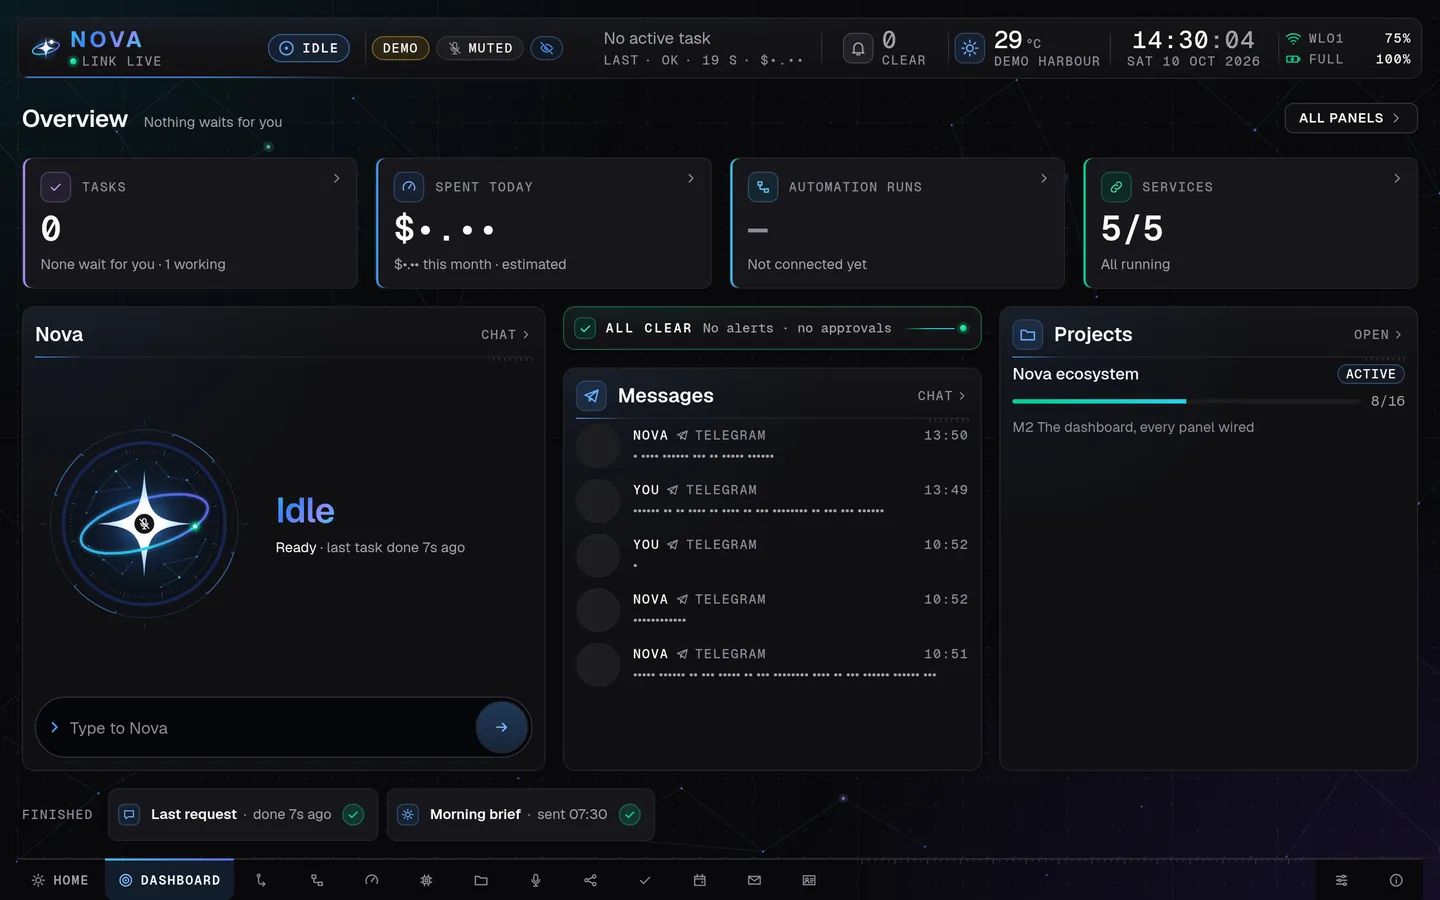
Task: Click the ALL CLEAR alerts banner
Action: (772, 328)
